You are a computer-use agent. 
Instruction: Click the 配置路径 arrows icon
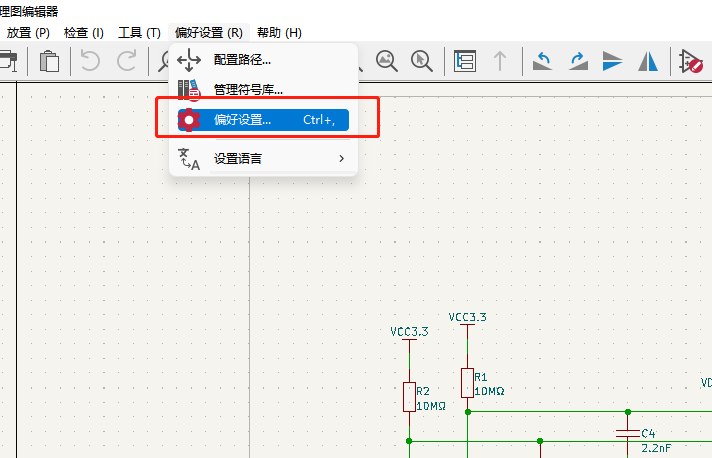click(x=189, y=60)
